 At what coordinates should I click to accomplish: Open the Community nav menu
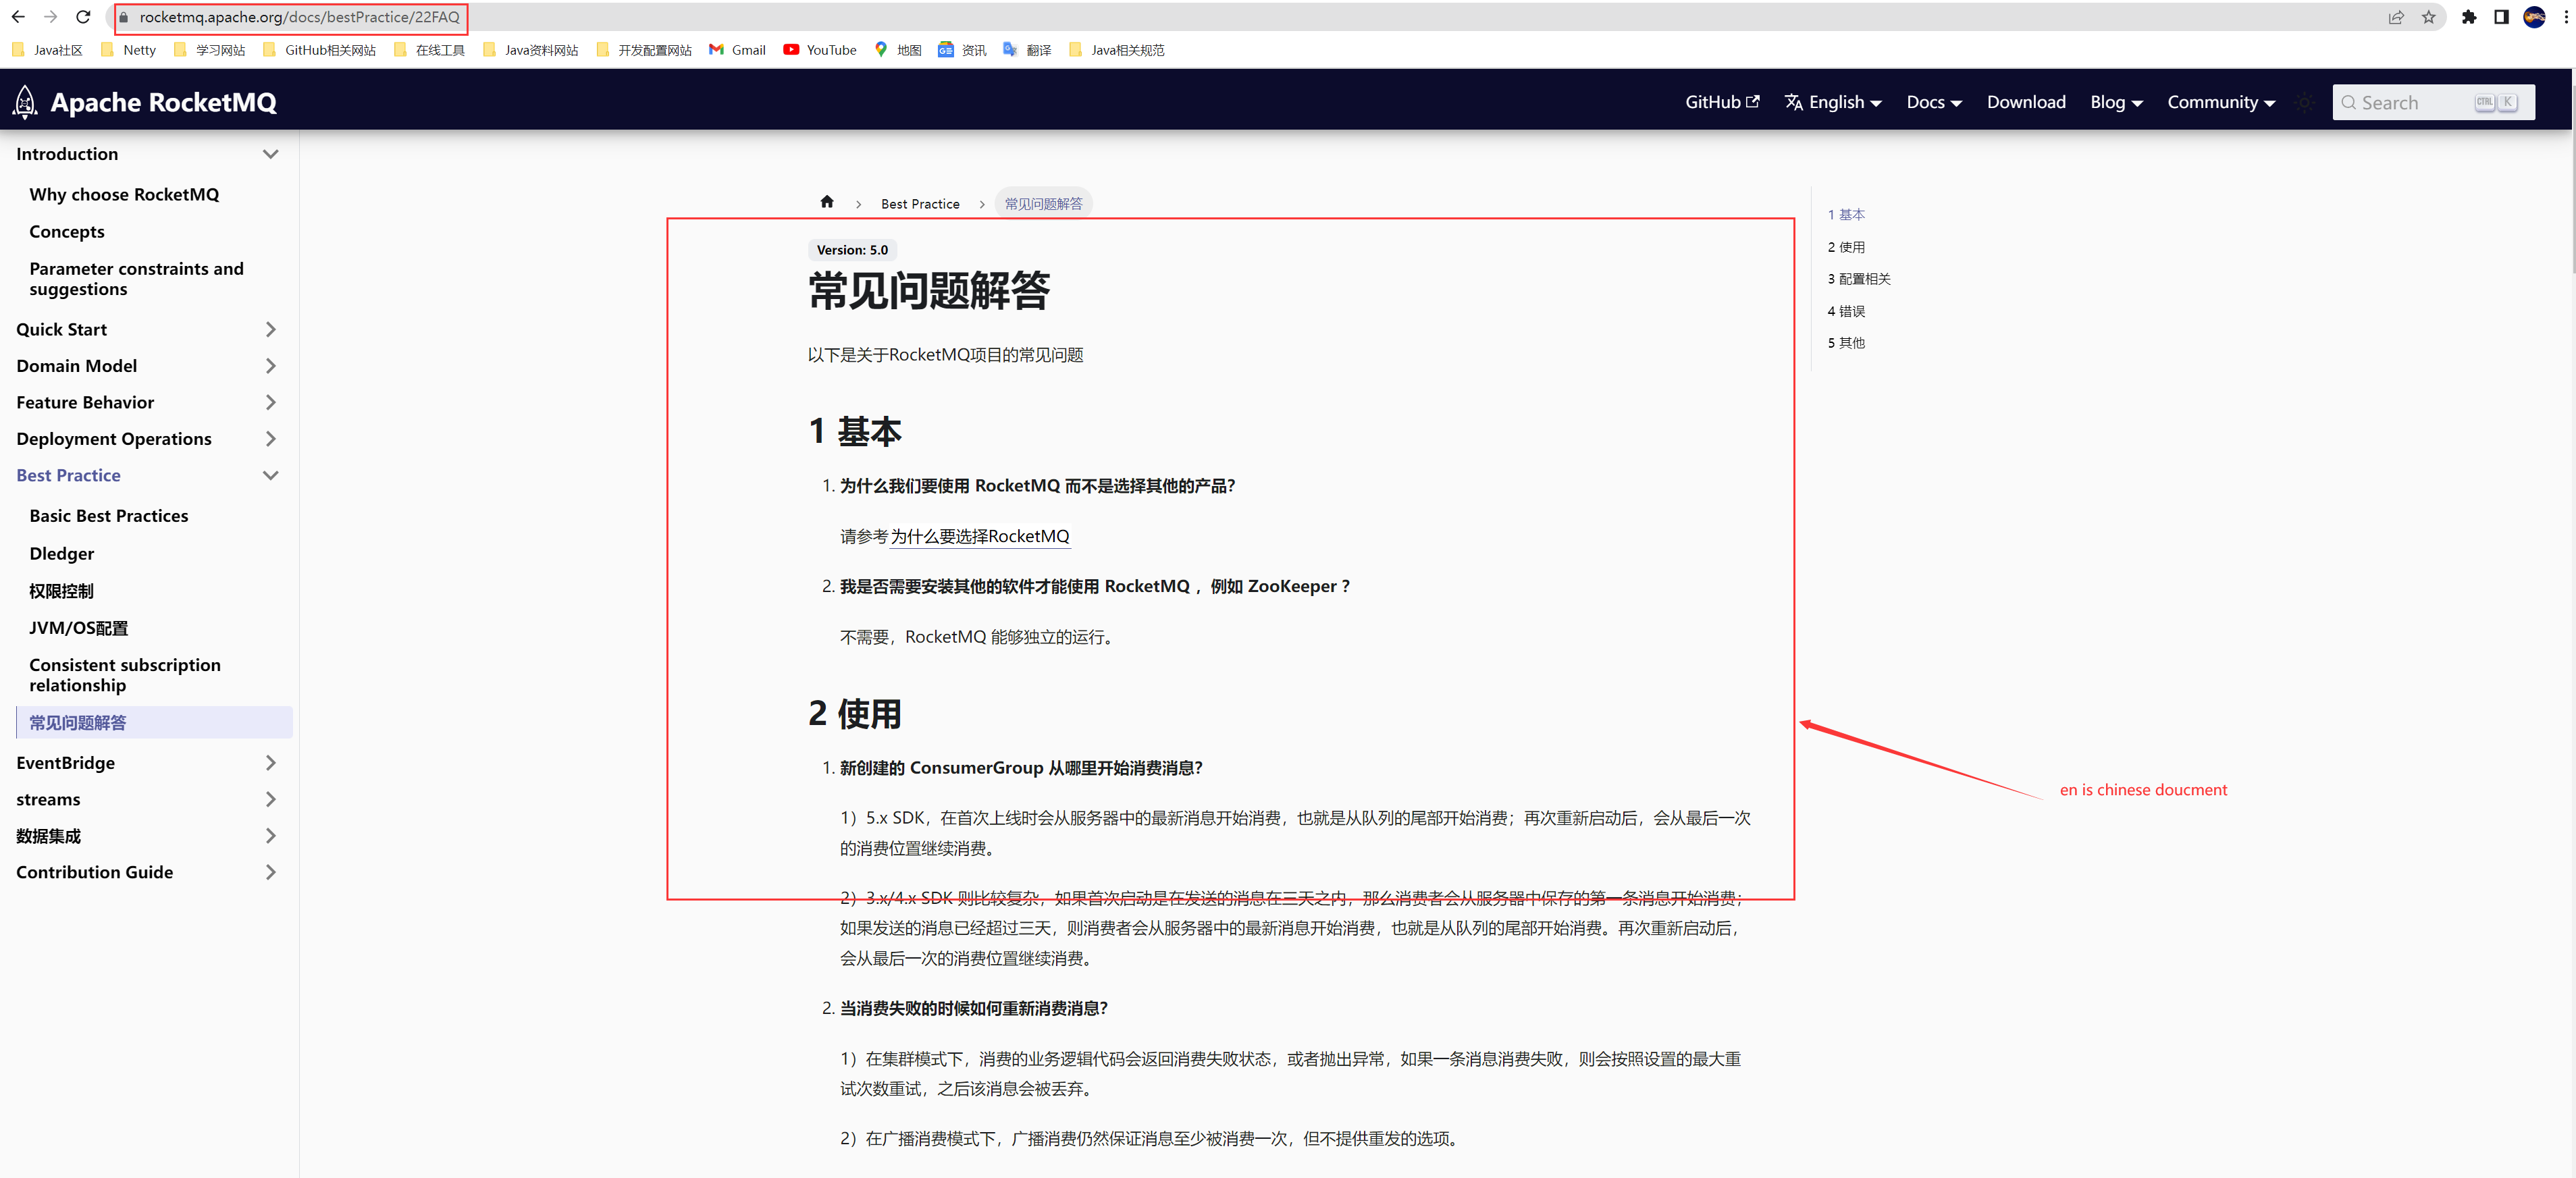(x=2220, y=102)
